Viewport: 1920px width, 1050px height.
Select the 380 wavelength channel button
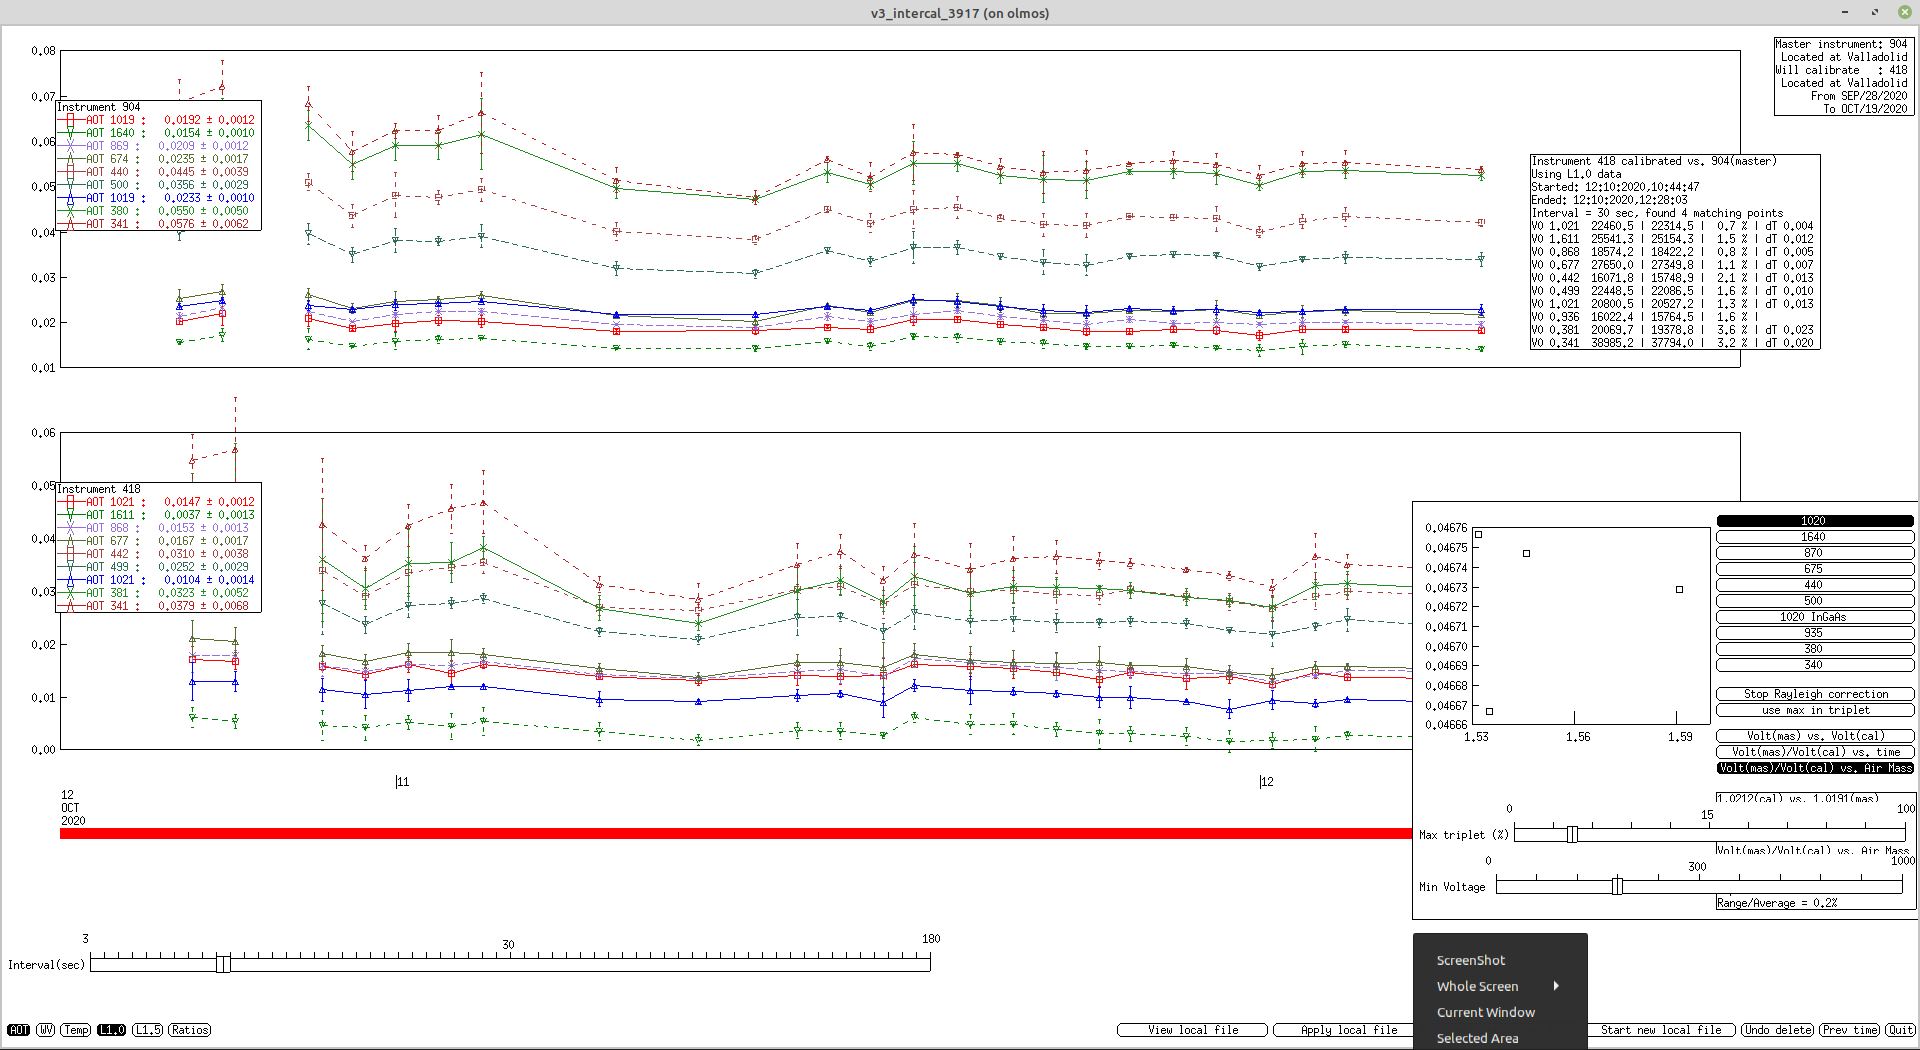pos(1814,649)
